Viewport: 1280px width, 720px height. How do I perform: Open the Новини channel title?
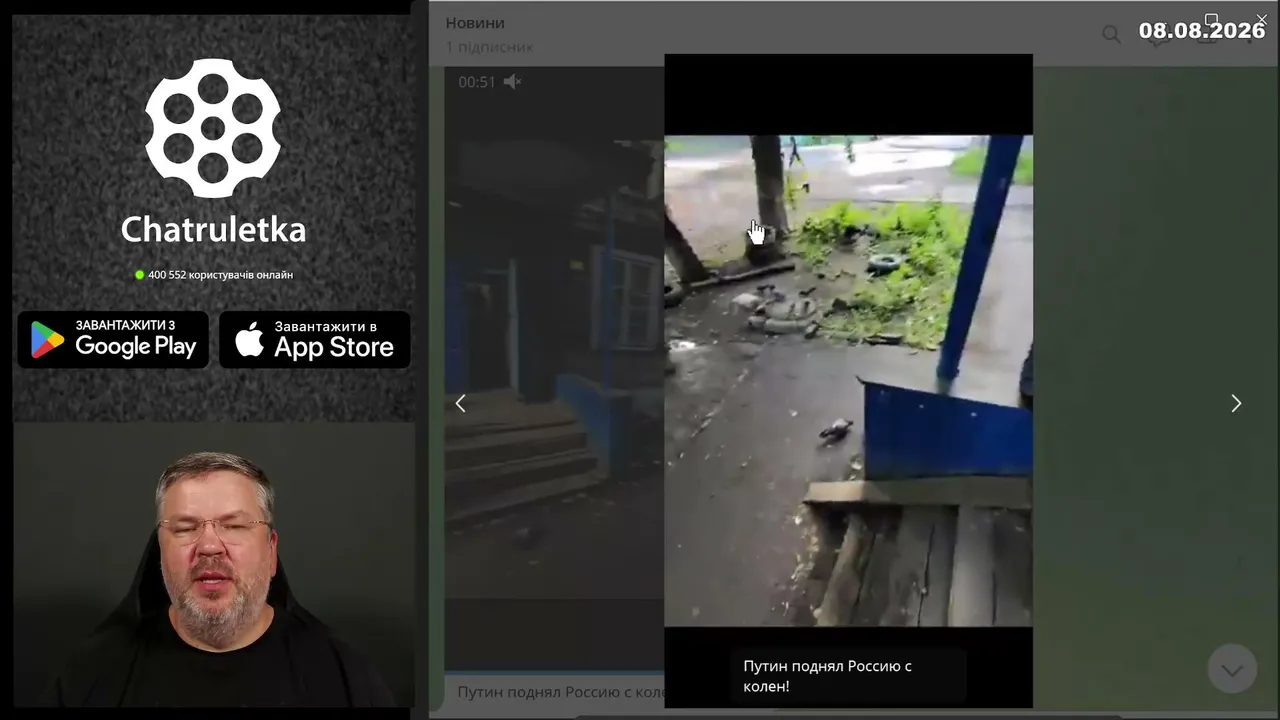[x=475, y=23]
